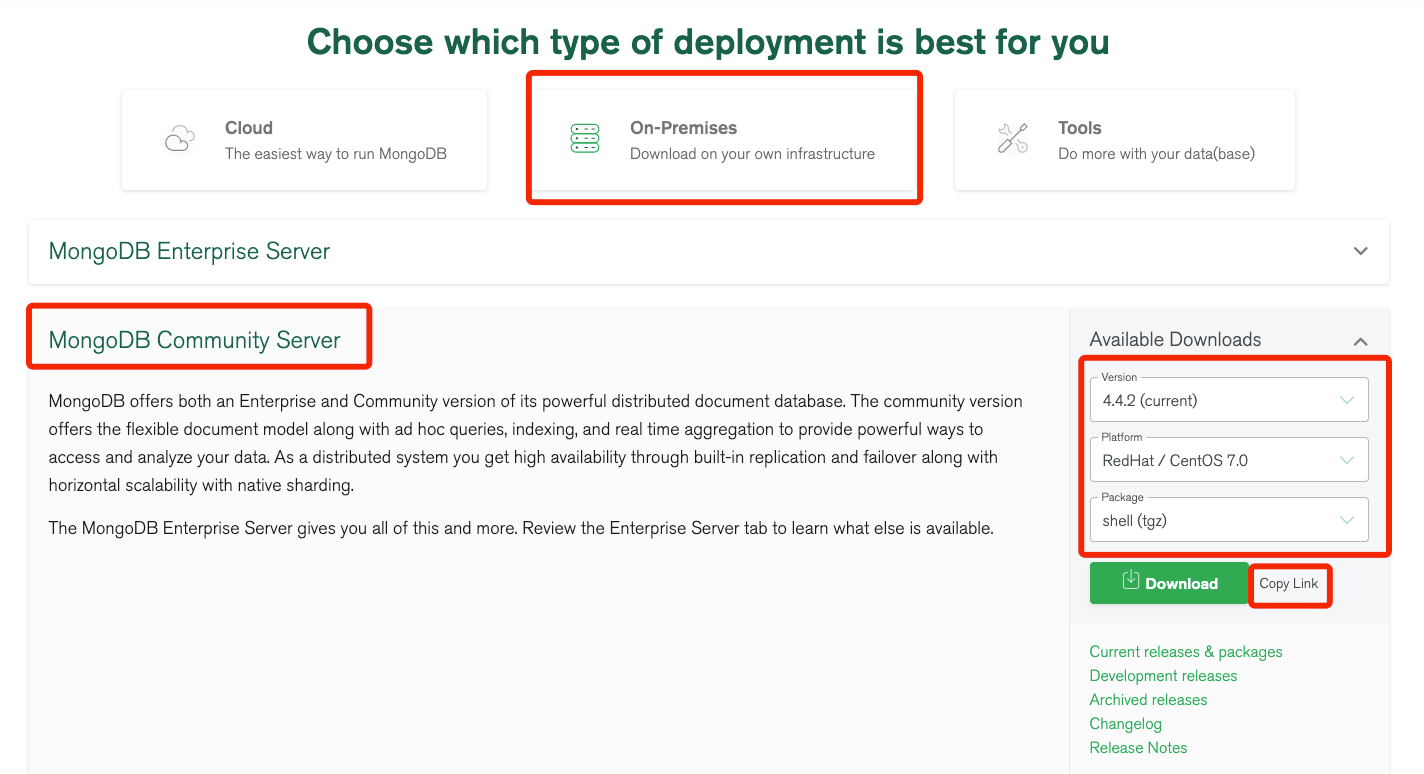Click 'The easiest way to run MongoDB' text
The image size is (1424, 774).
click(336, 154)
